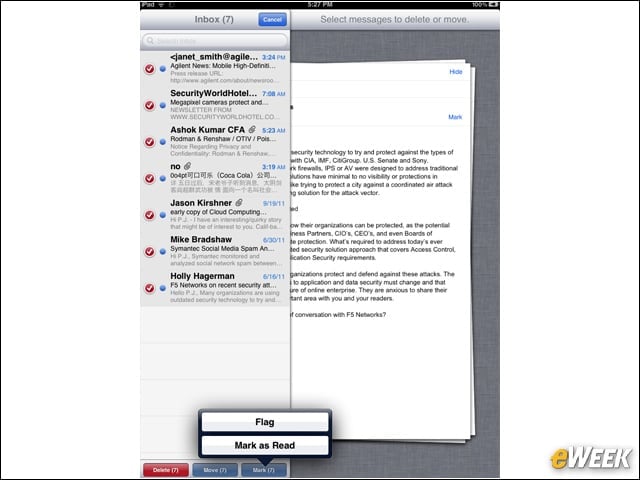This screenshot has height=480, width=640.
Task: Uncheck the Ashok Kumar CFA message
Action: tap(150, 142)
